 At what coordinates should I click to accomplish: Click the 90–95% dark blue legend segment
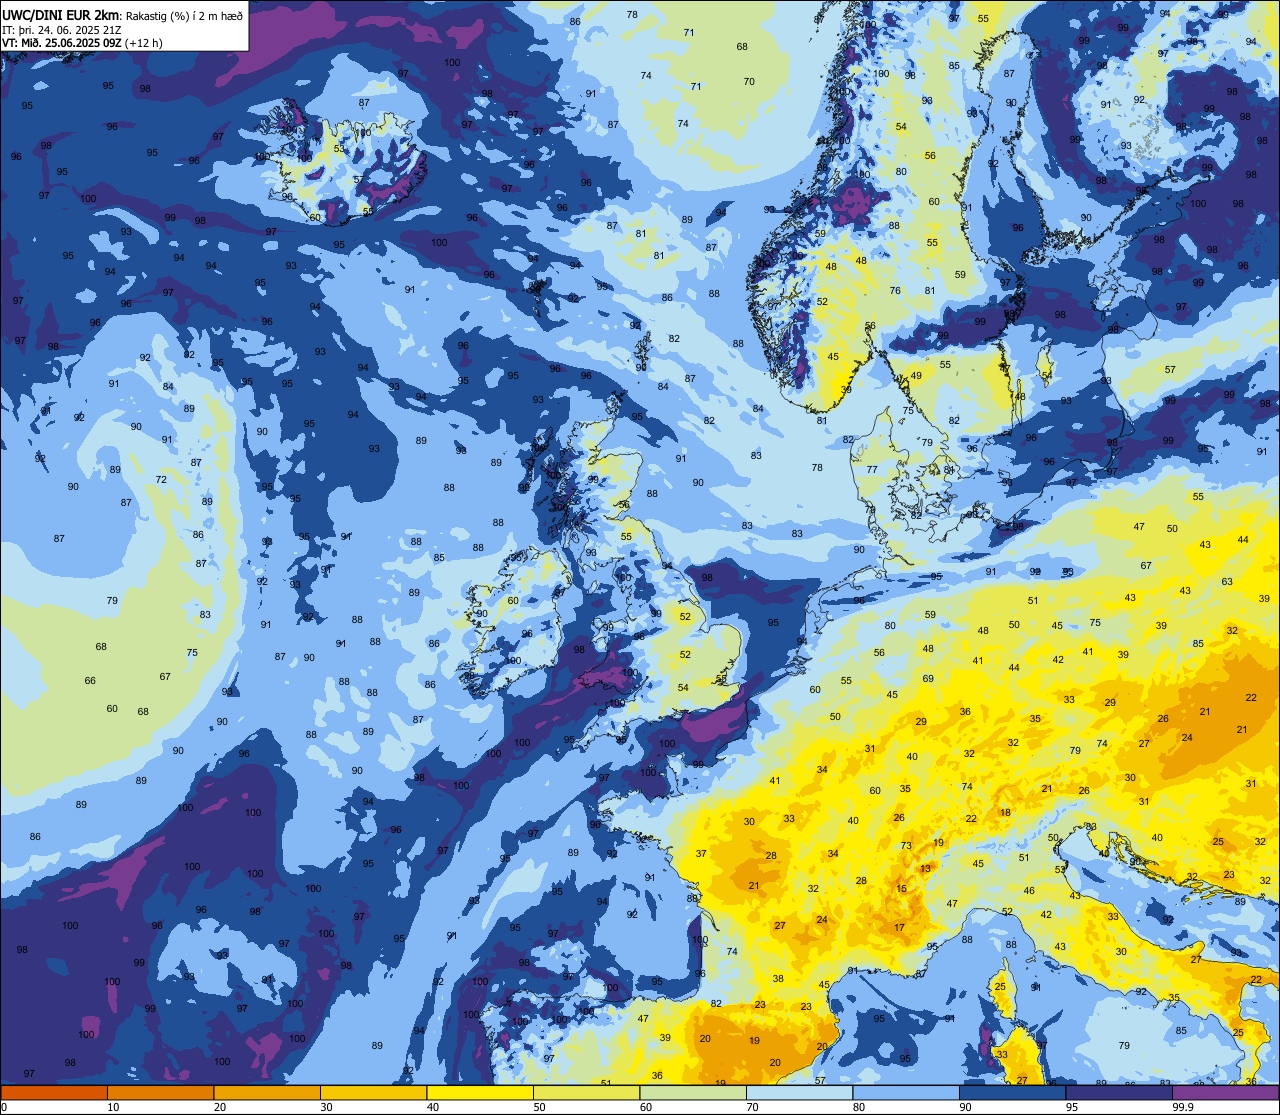pos(1012,1093)
